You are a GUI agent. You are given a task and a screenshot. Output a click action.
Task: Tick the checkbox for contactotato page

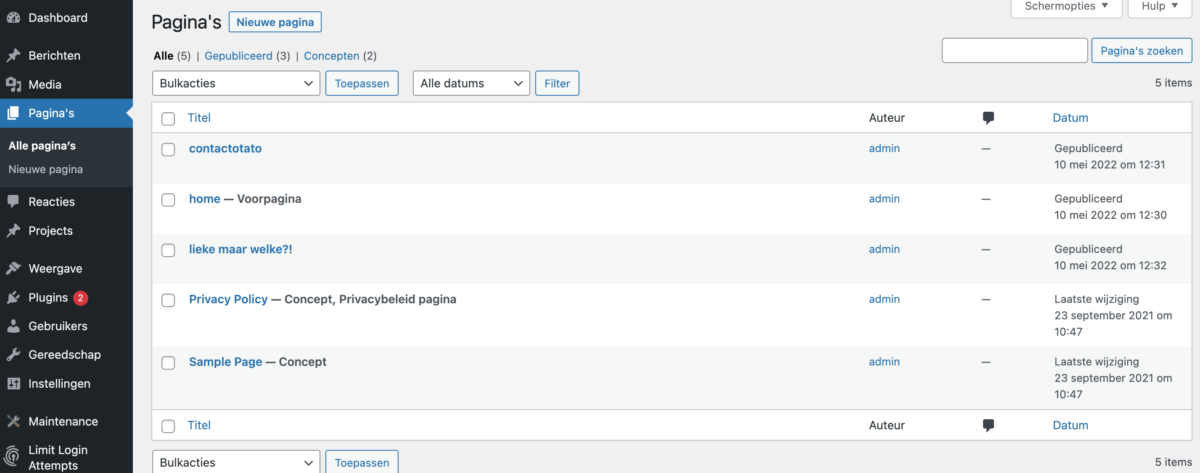tap(168, 149)
